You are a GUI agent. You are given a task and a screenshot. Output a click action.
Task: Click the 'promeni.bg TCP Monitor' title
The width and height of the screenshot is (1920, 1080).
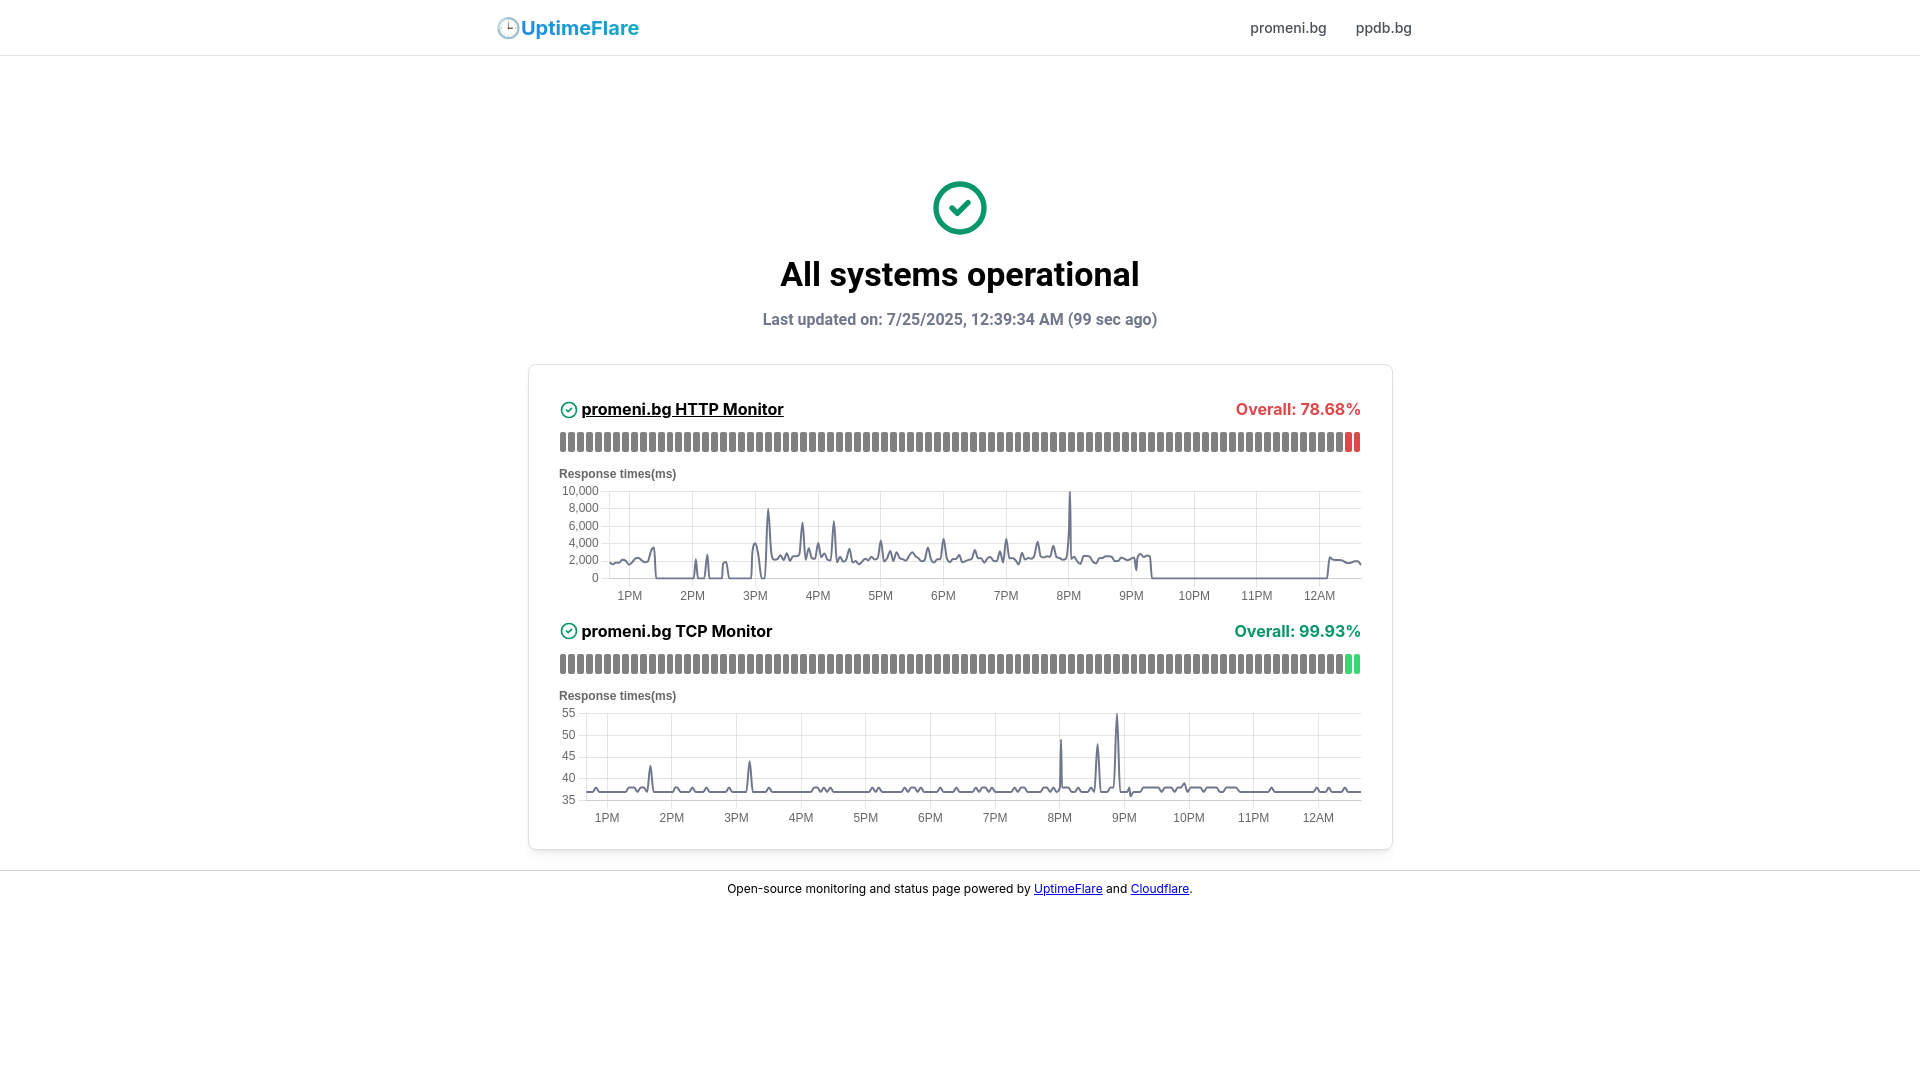pos(676,631)
